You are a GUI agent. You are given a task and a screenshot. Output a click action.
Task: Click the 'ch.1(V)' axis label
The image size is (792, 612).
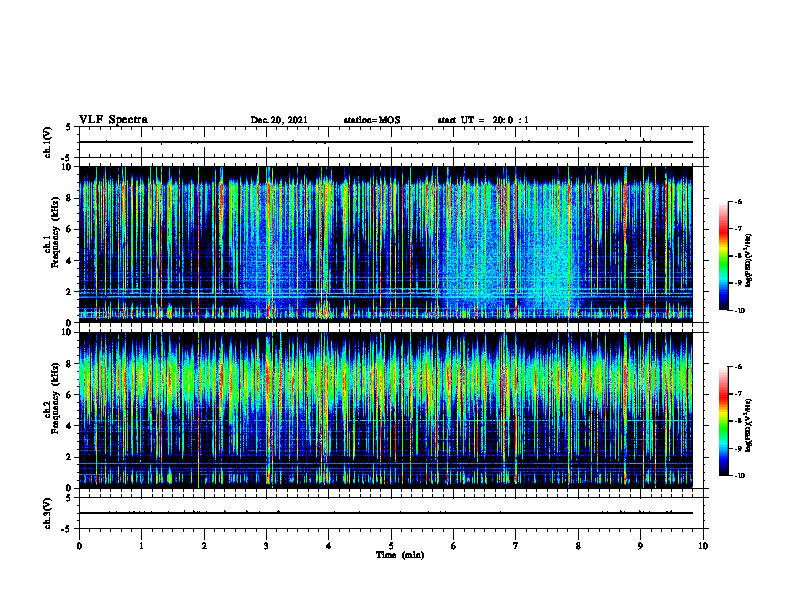pos(48,142)
